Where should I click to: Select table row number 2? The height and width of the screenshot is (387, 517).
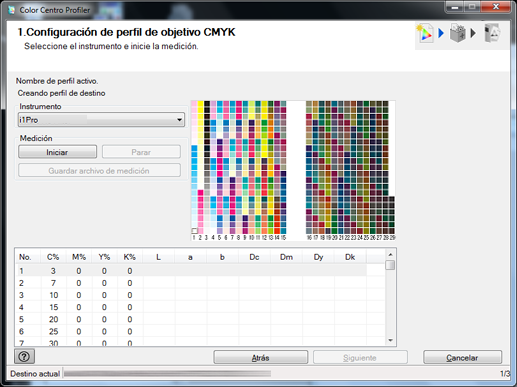click(x=191, y=283)
